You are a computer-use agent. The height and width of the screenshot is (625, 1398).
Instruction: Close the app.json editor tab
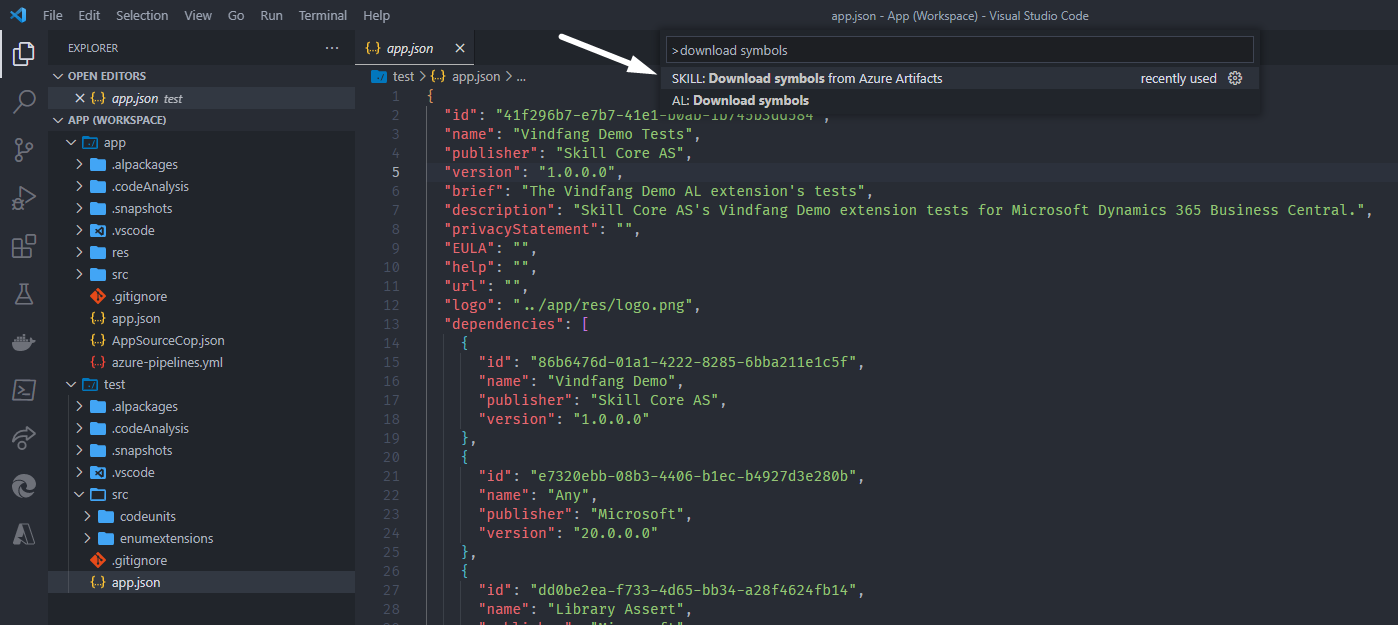(460, 48)
